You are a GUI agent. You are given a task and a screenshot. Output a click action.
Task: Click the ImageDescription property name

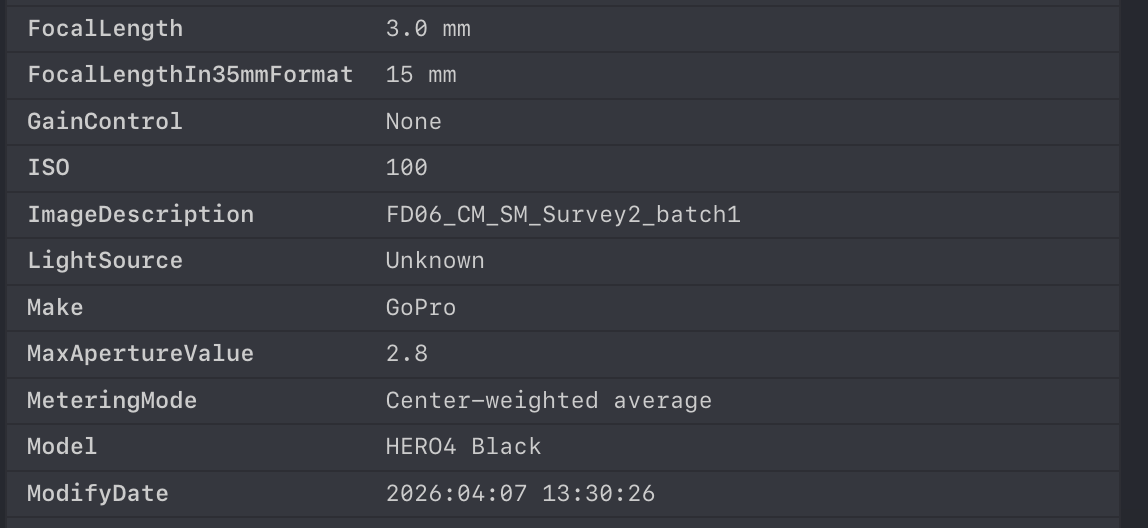click(140, 215)
